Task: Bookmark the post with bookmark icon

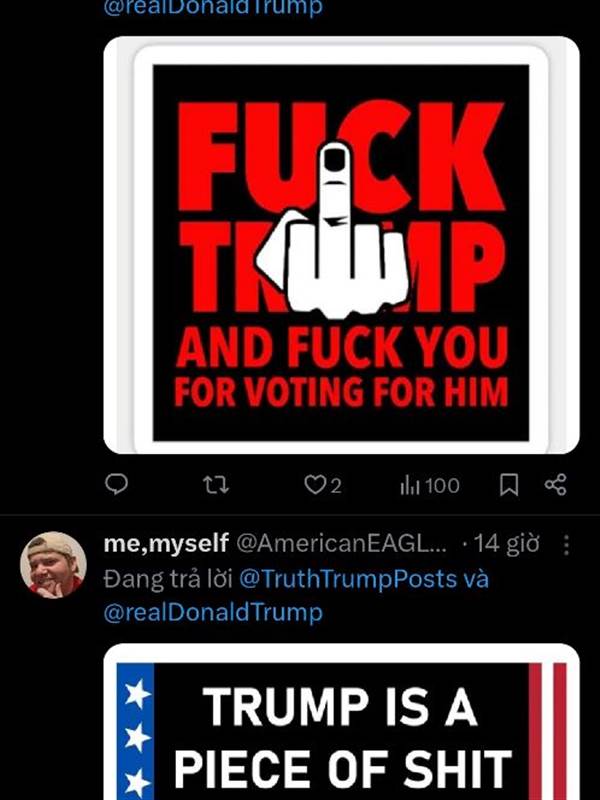Action: click(x=509, y=485)
